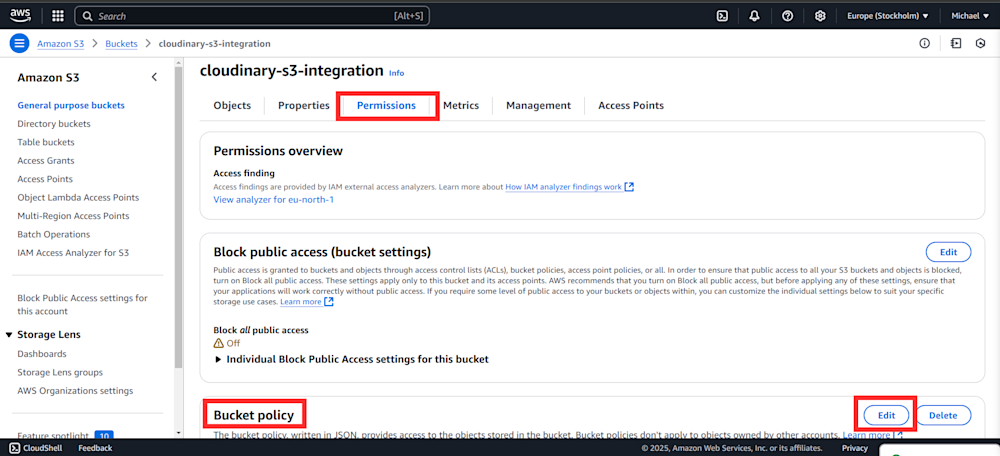
Task: Open Access Points in sidebar
Action: (x=45, y=179)
